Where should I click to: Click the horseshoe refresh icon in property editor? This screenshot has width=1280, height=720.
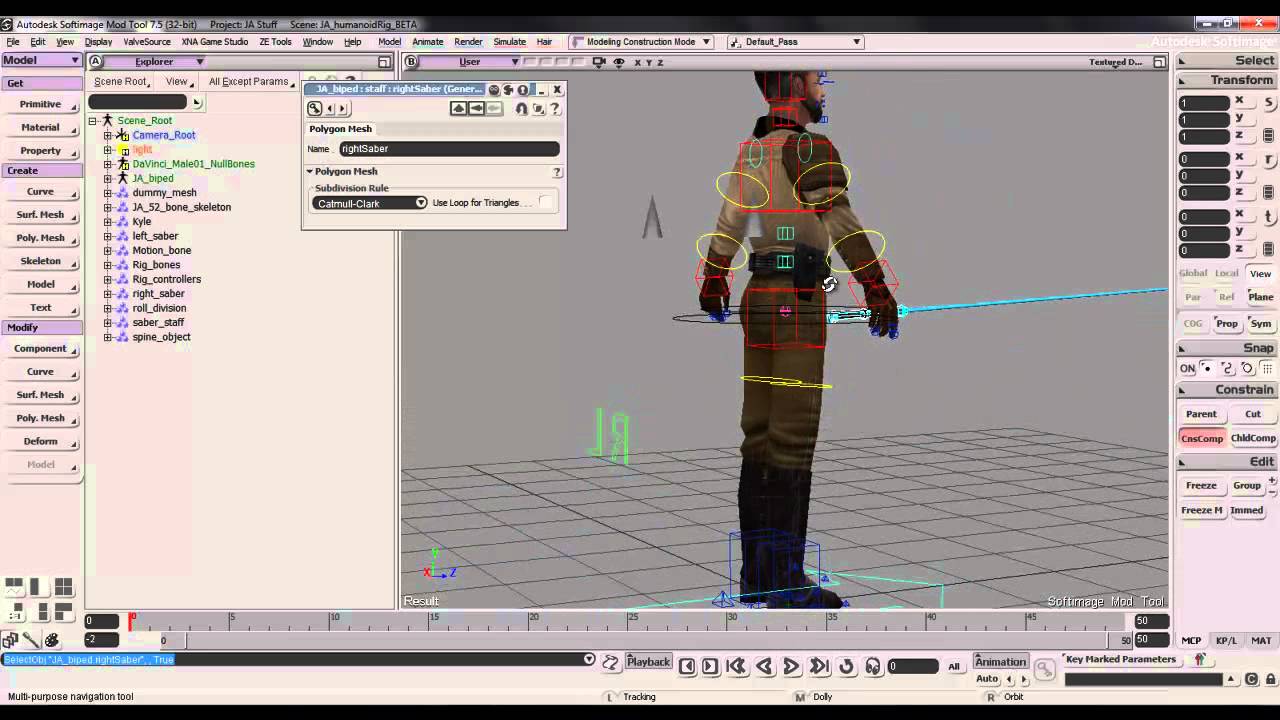(523, 109)
